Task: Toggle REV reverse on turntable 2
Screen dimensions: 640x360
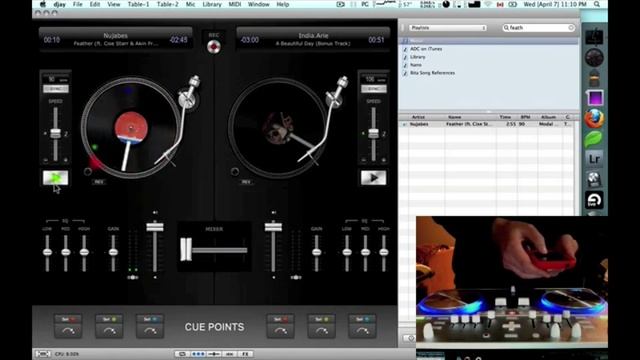Action: (x=246, y=182)
